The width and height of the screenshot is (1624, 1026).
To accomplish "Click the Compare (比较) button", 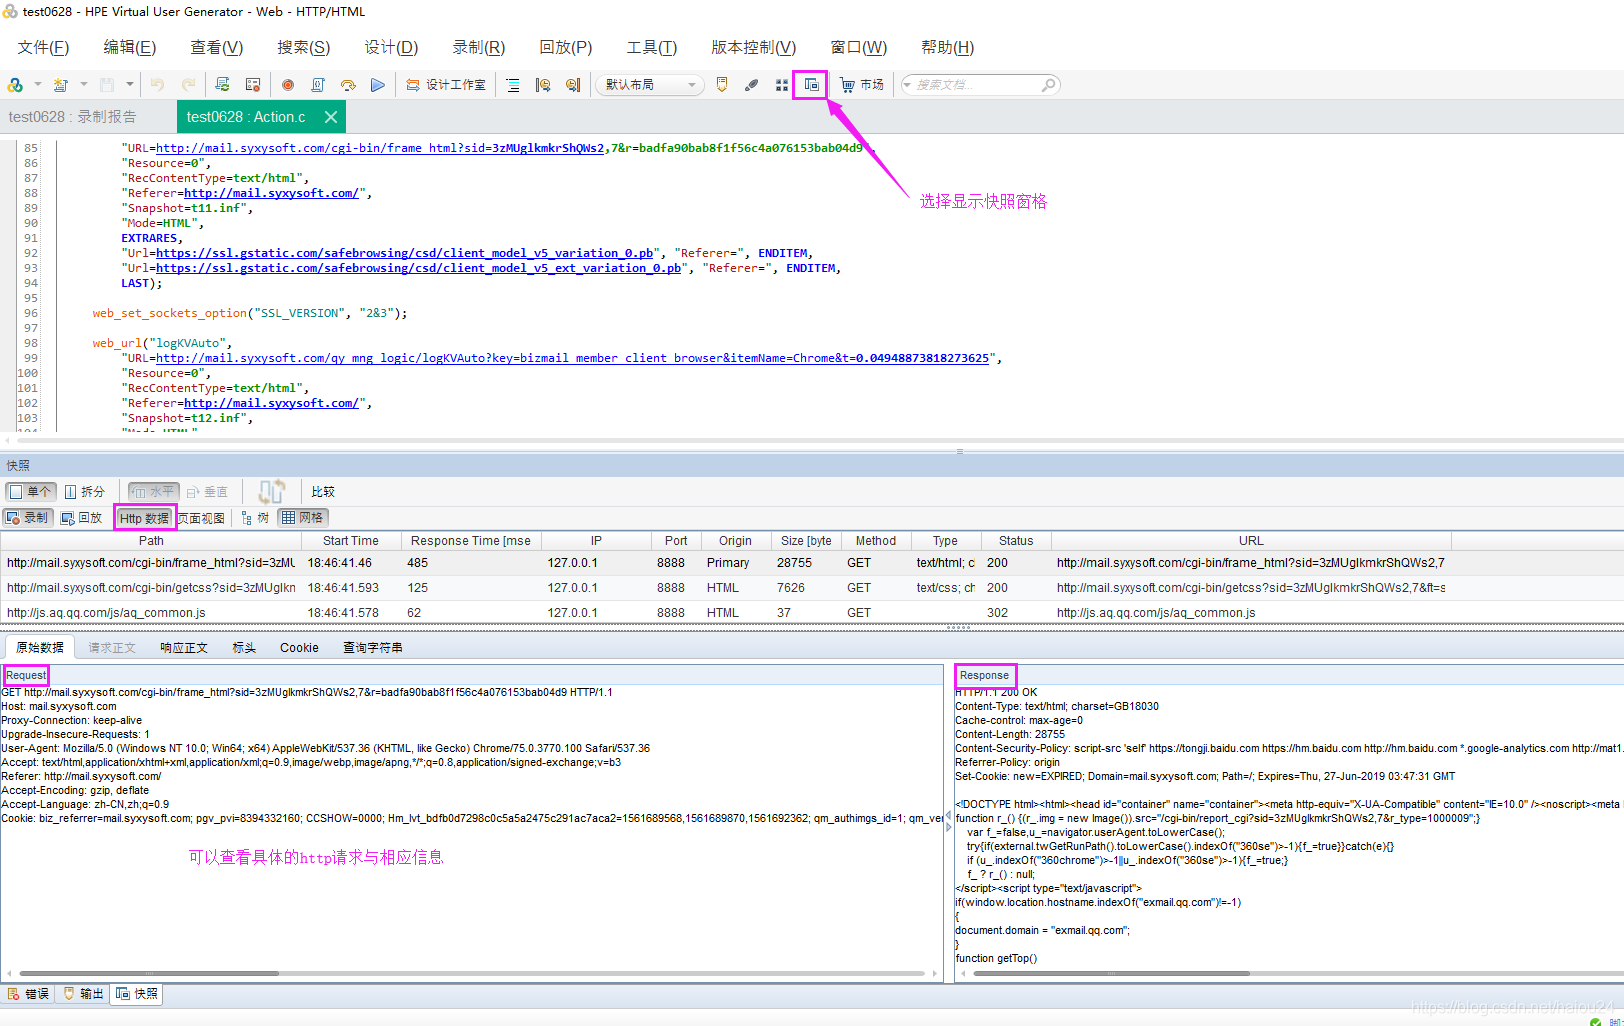I will pos(323,491).
